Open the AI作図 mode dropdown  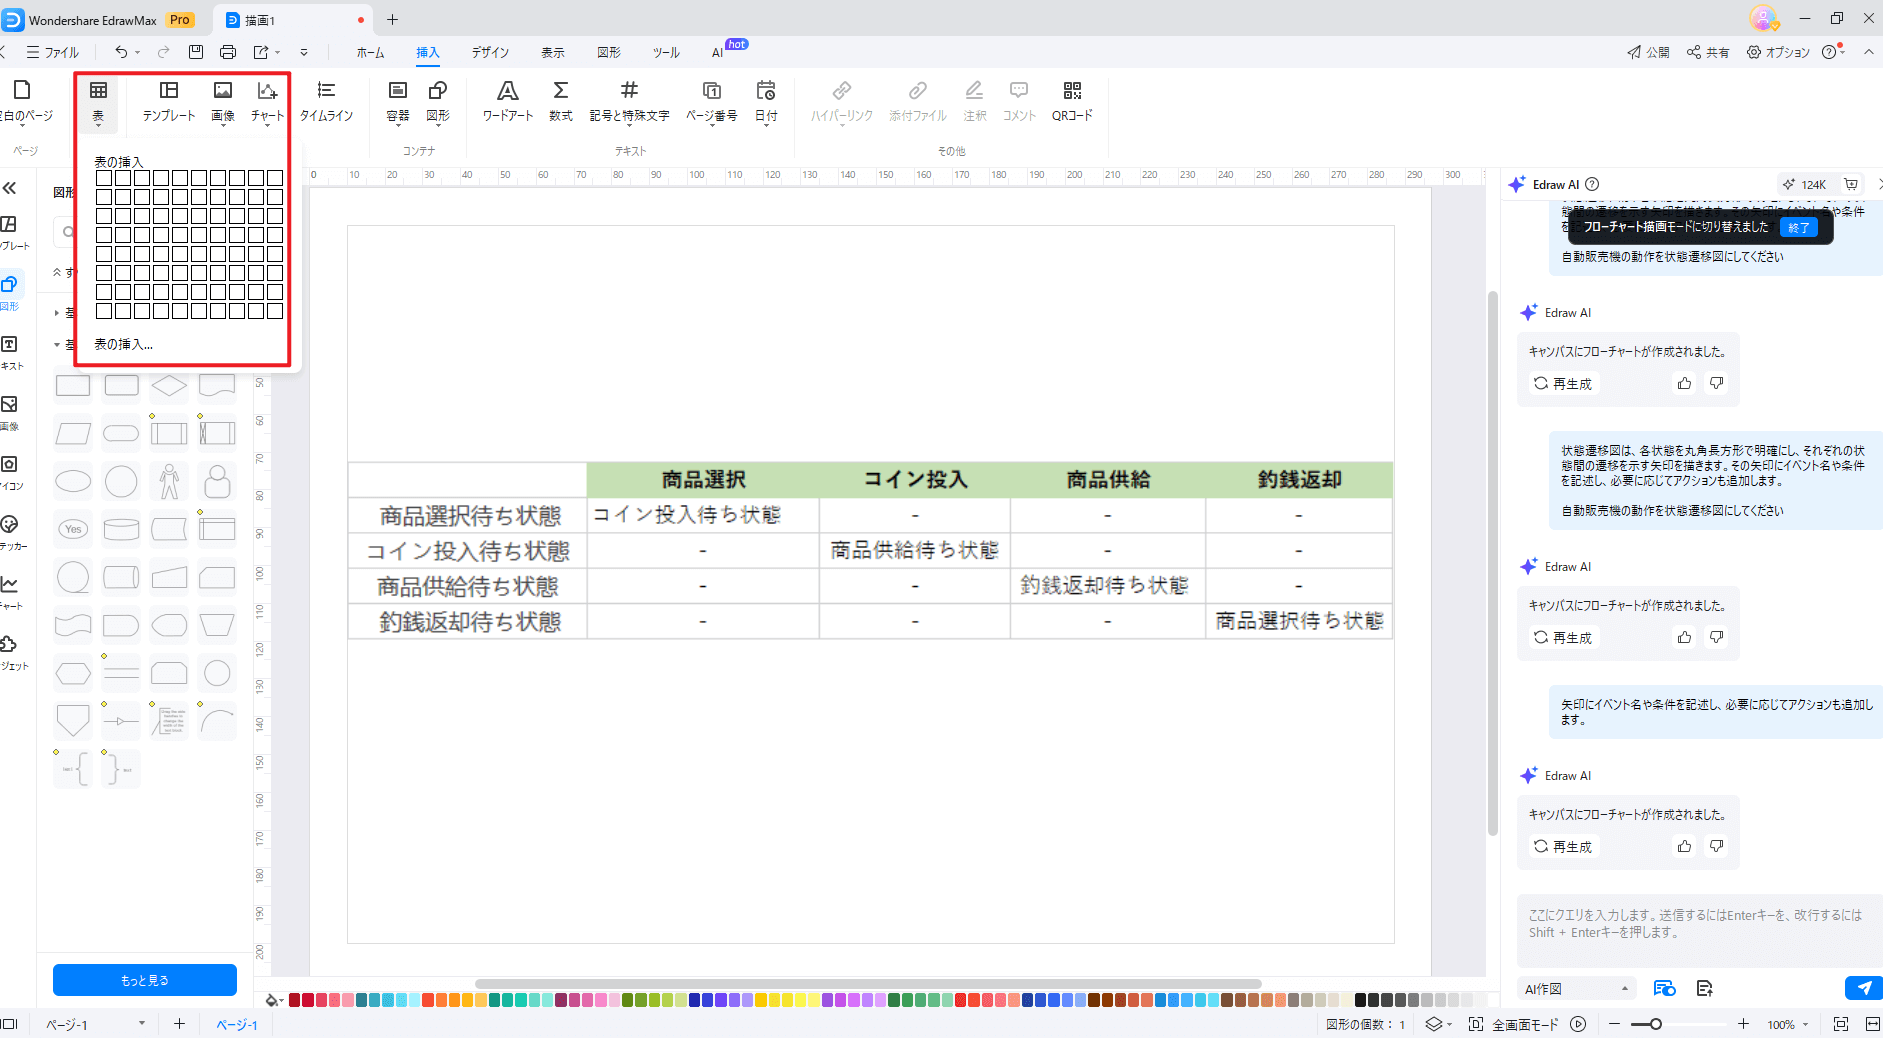coord(1577,989)
